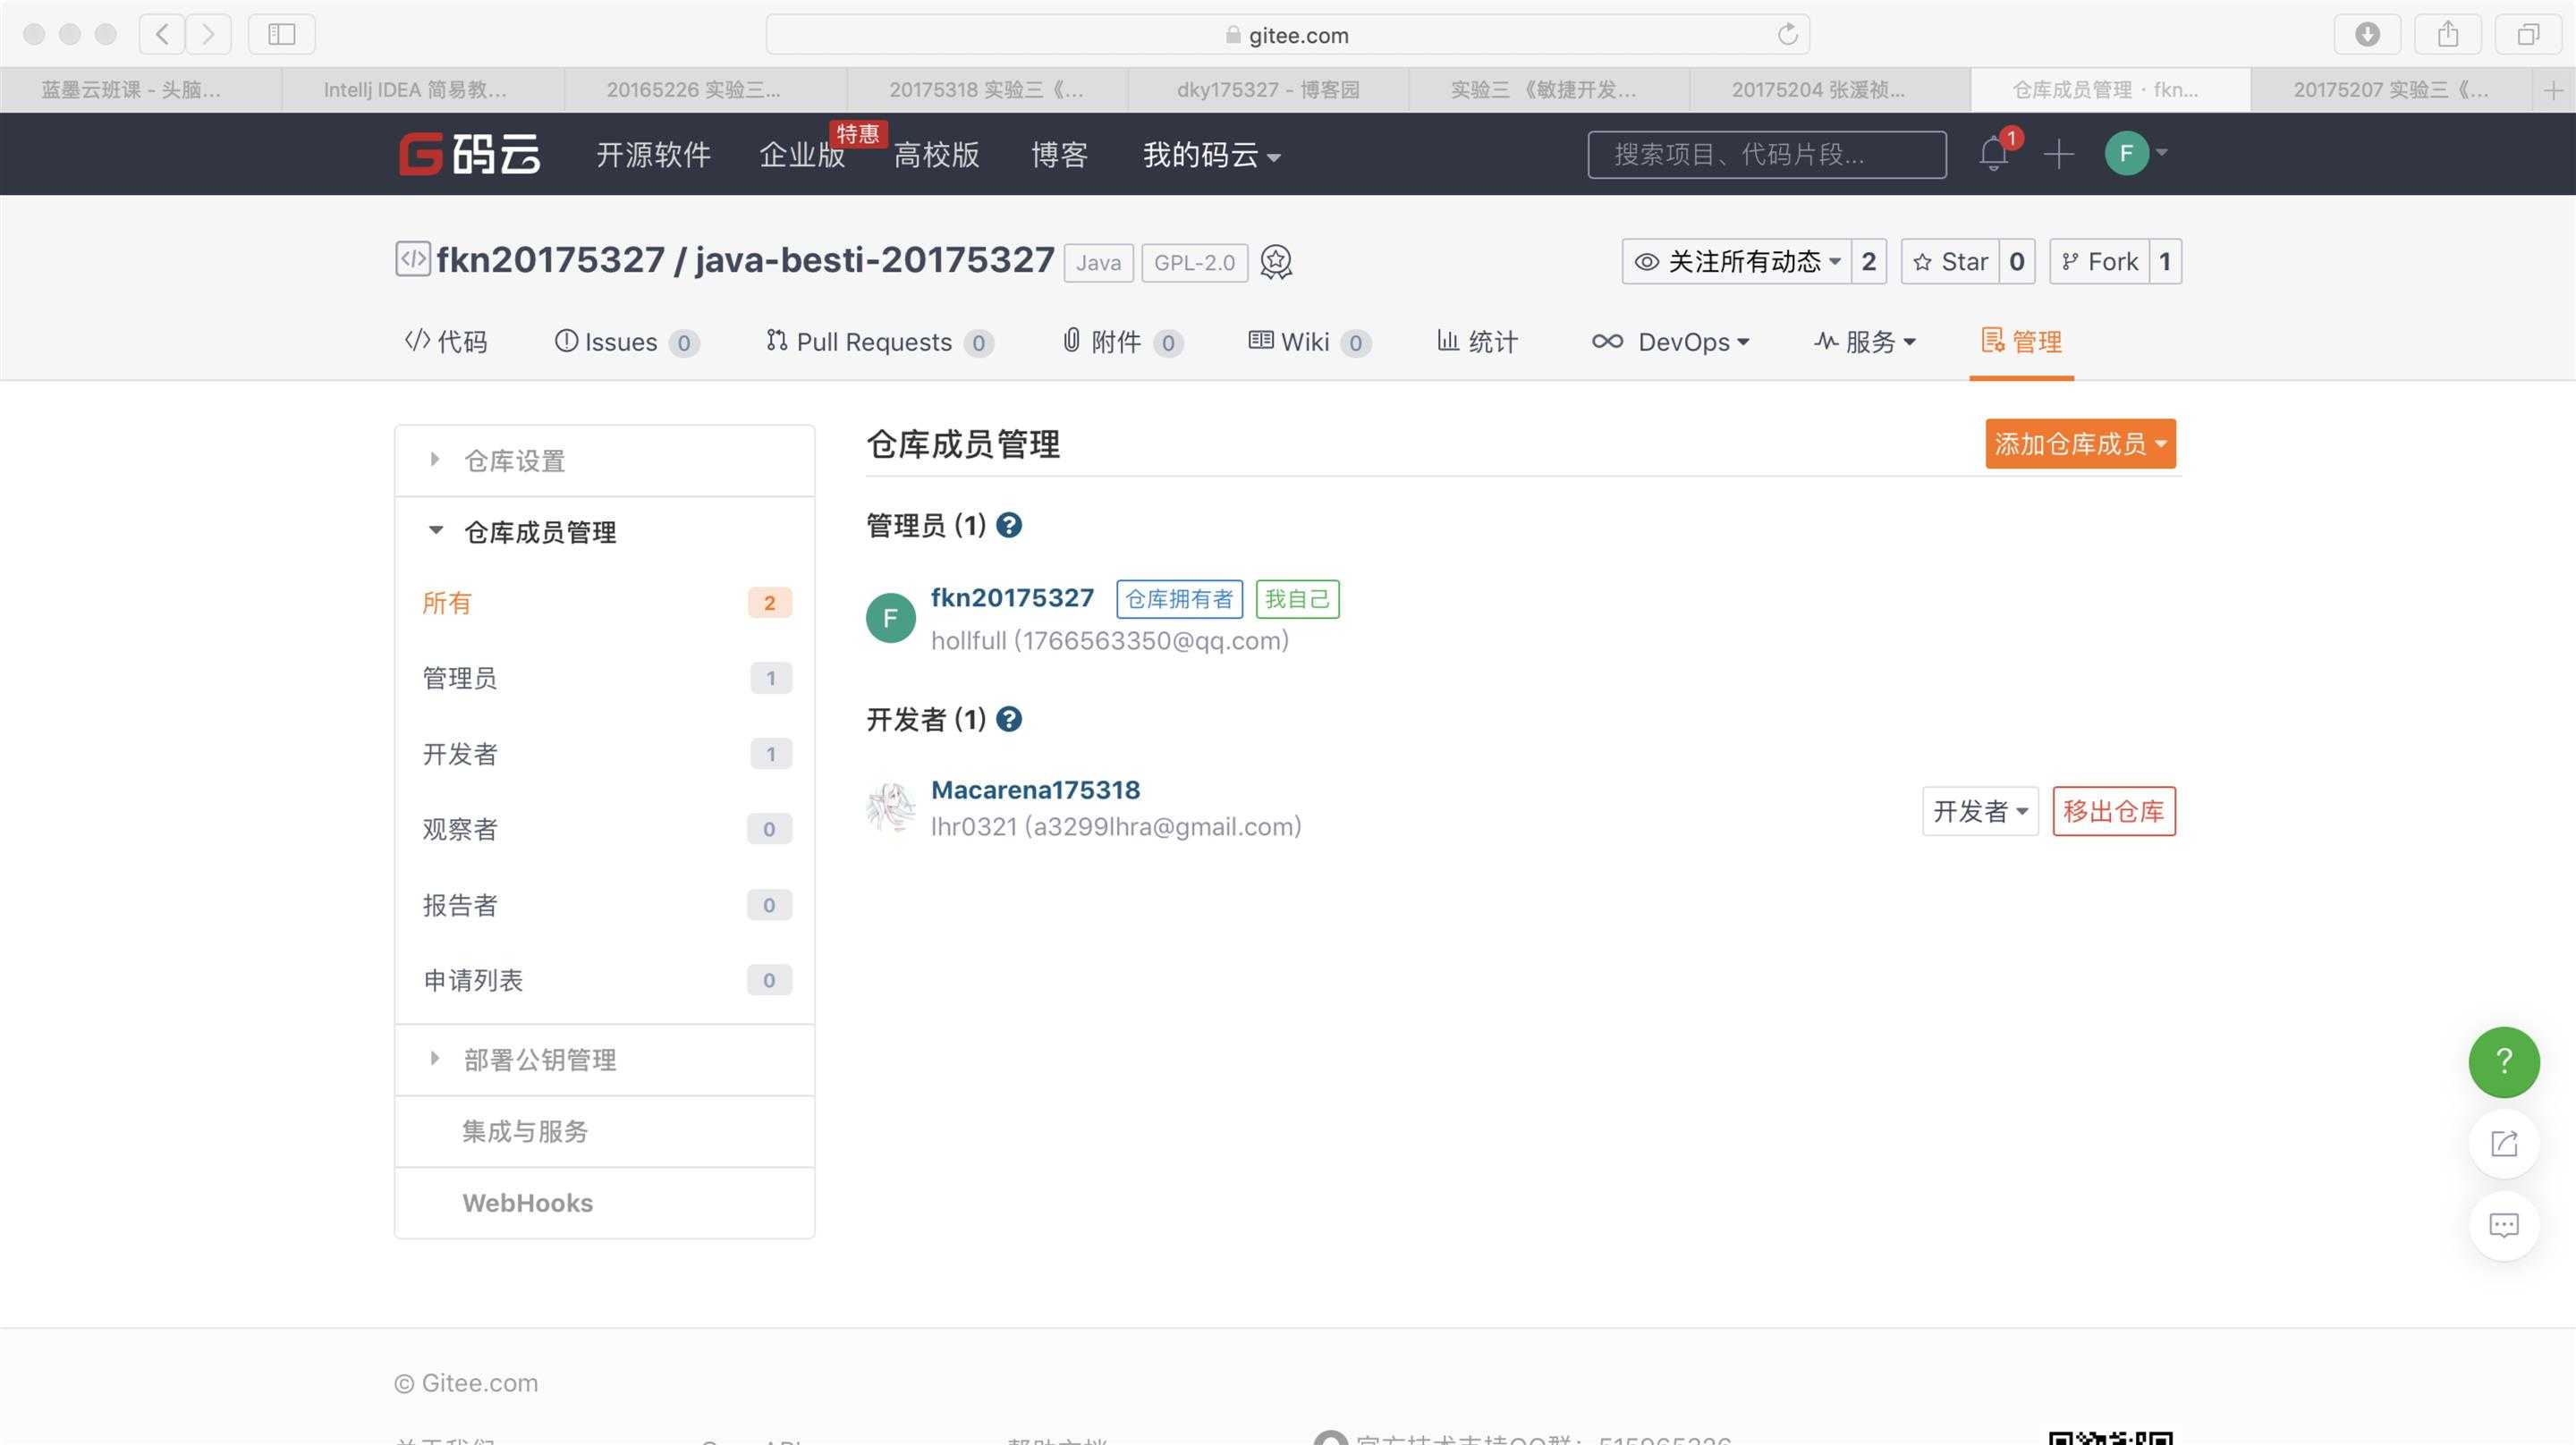
Task: Click 开源软件 in top navigation
Action: [x=653, y=155]
